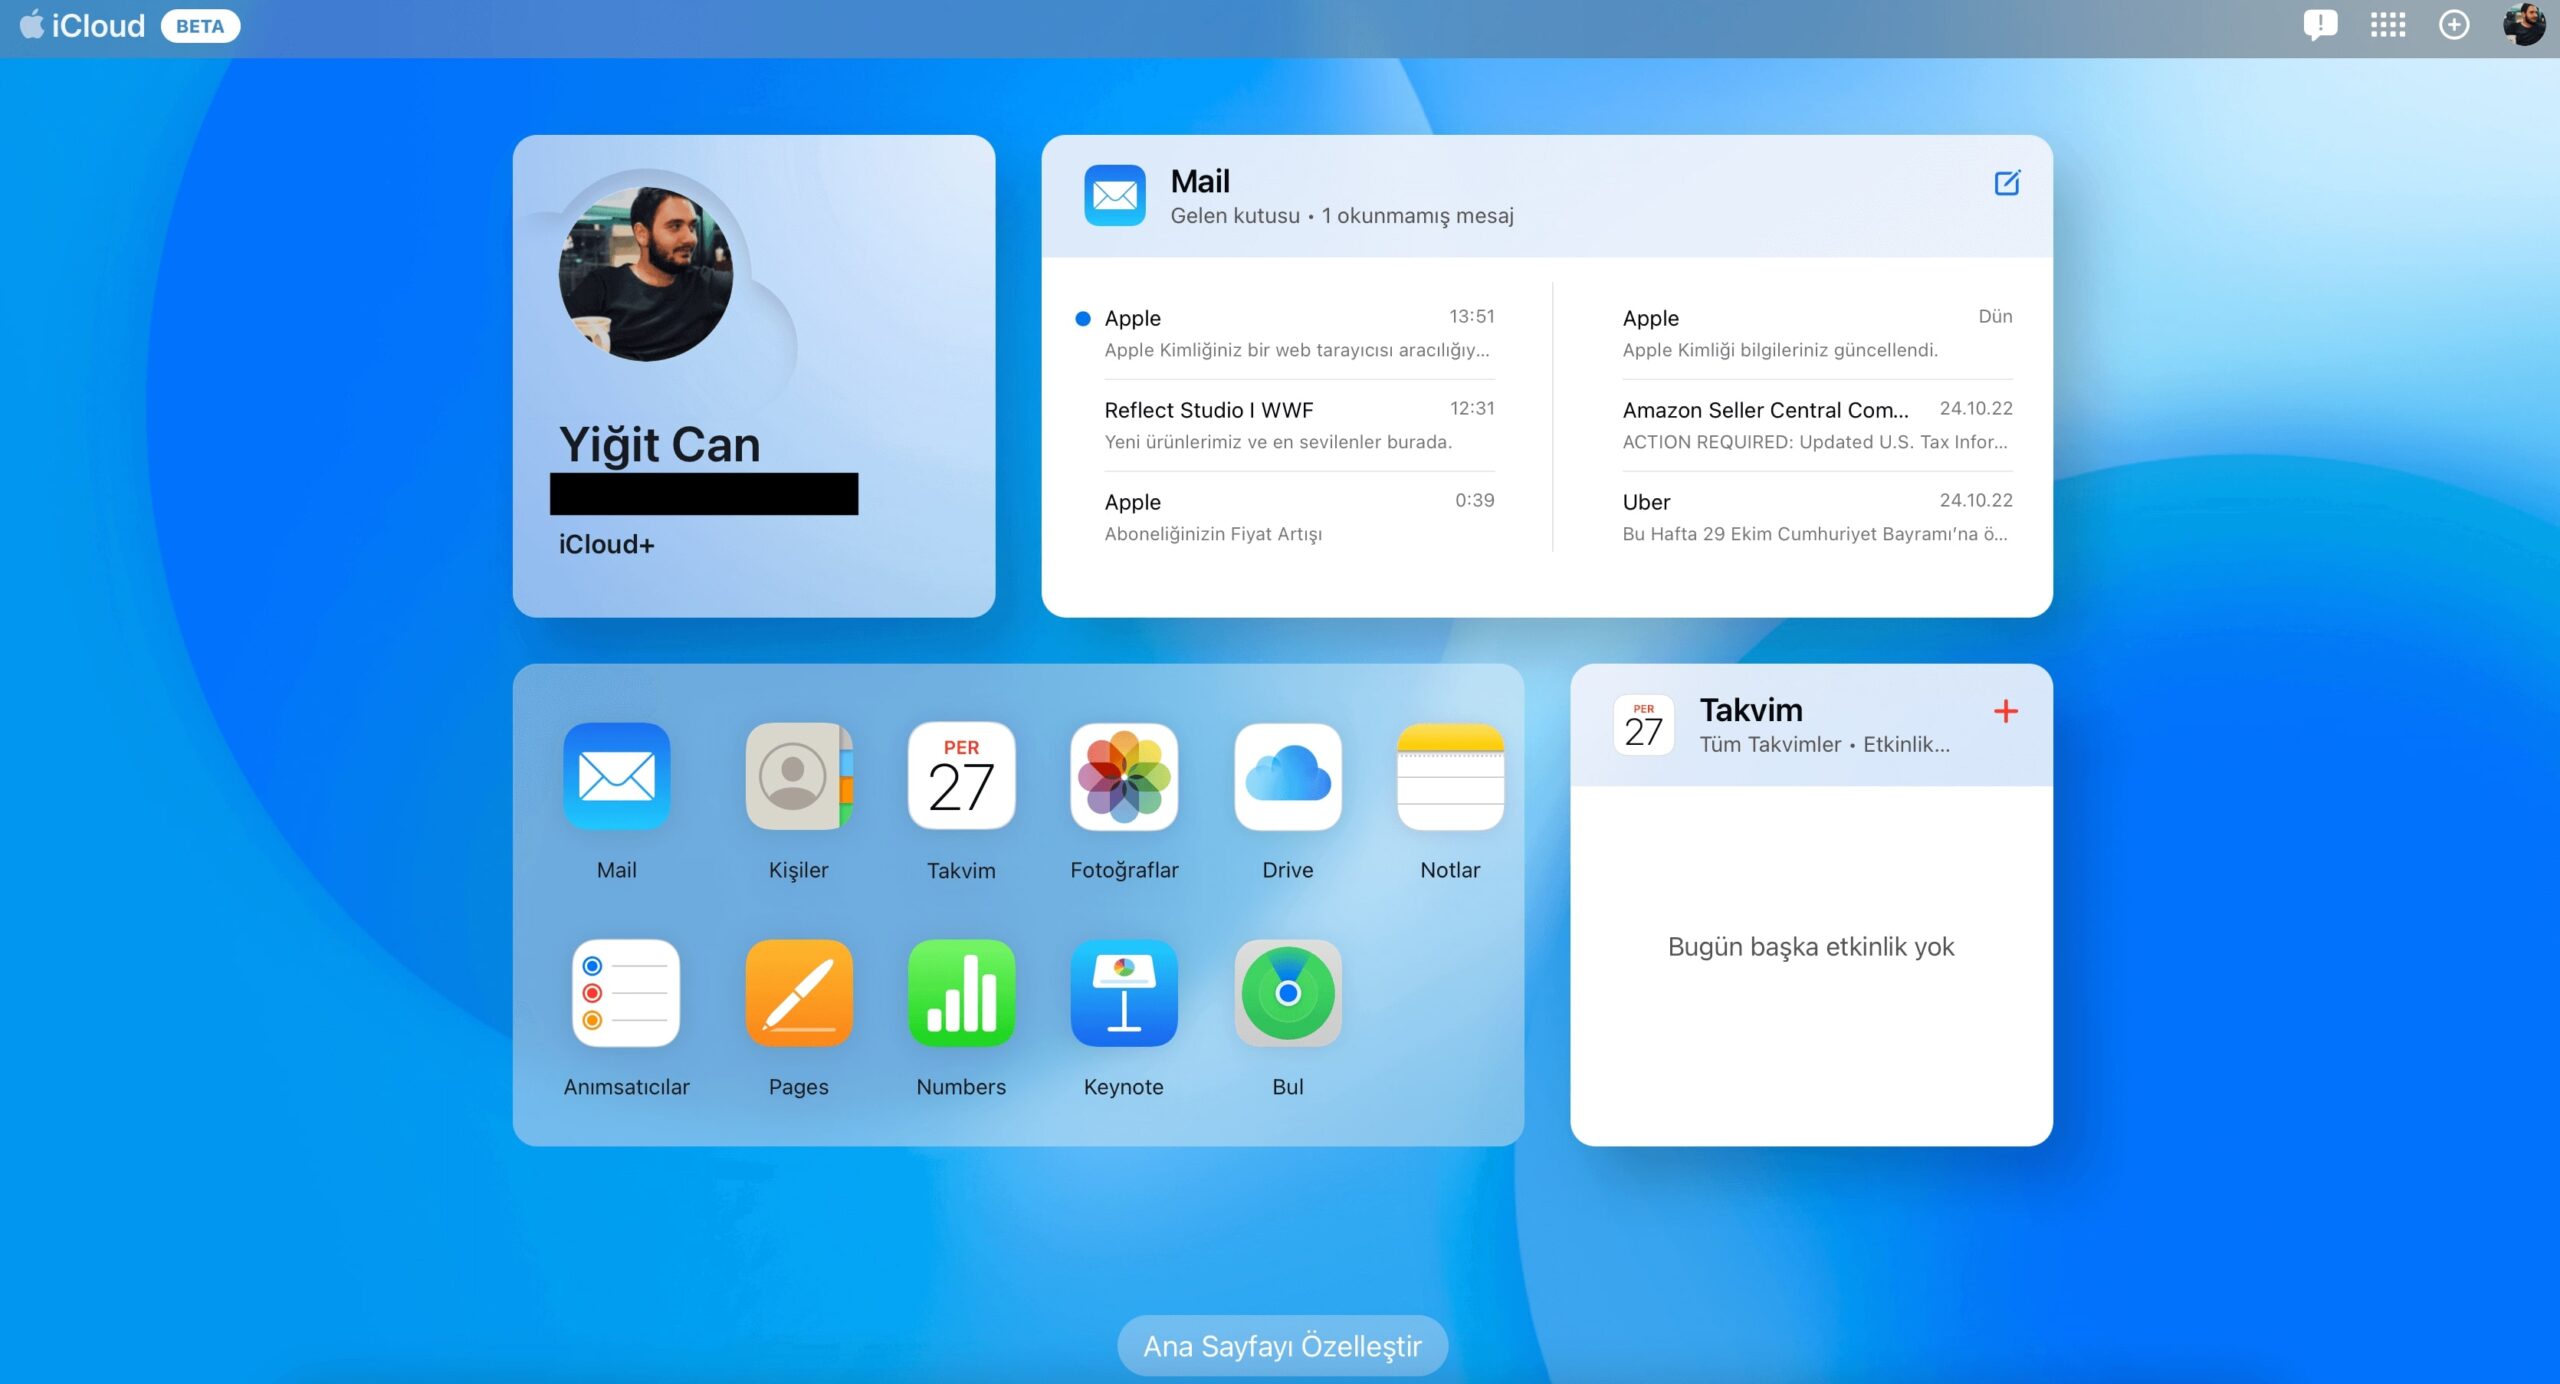Viewport: 2560px width, 1384px height.
Task: Click the feedback speech bubble icon
Action: click(x=2319, y=25)
